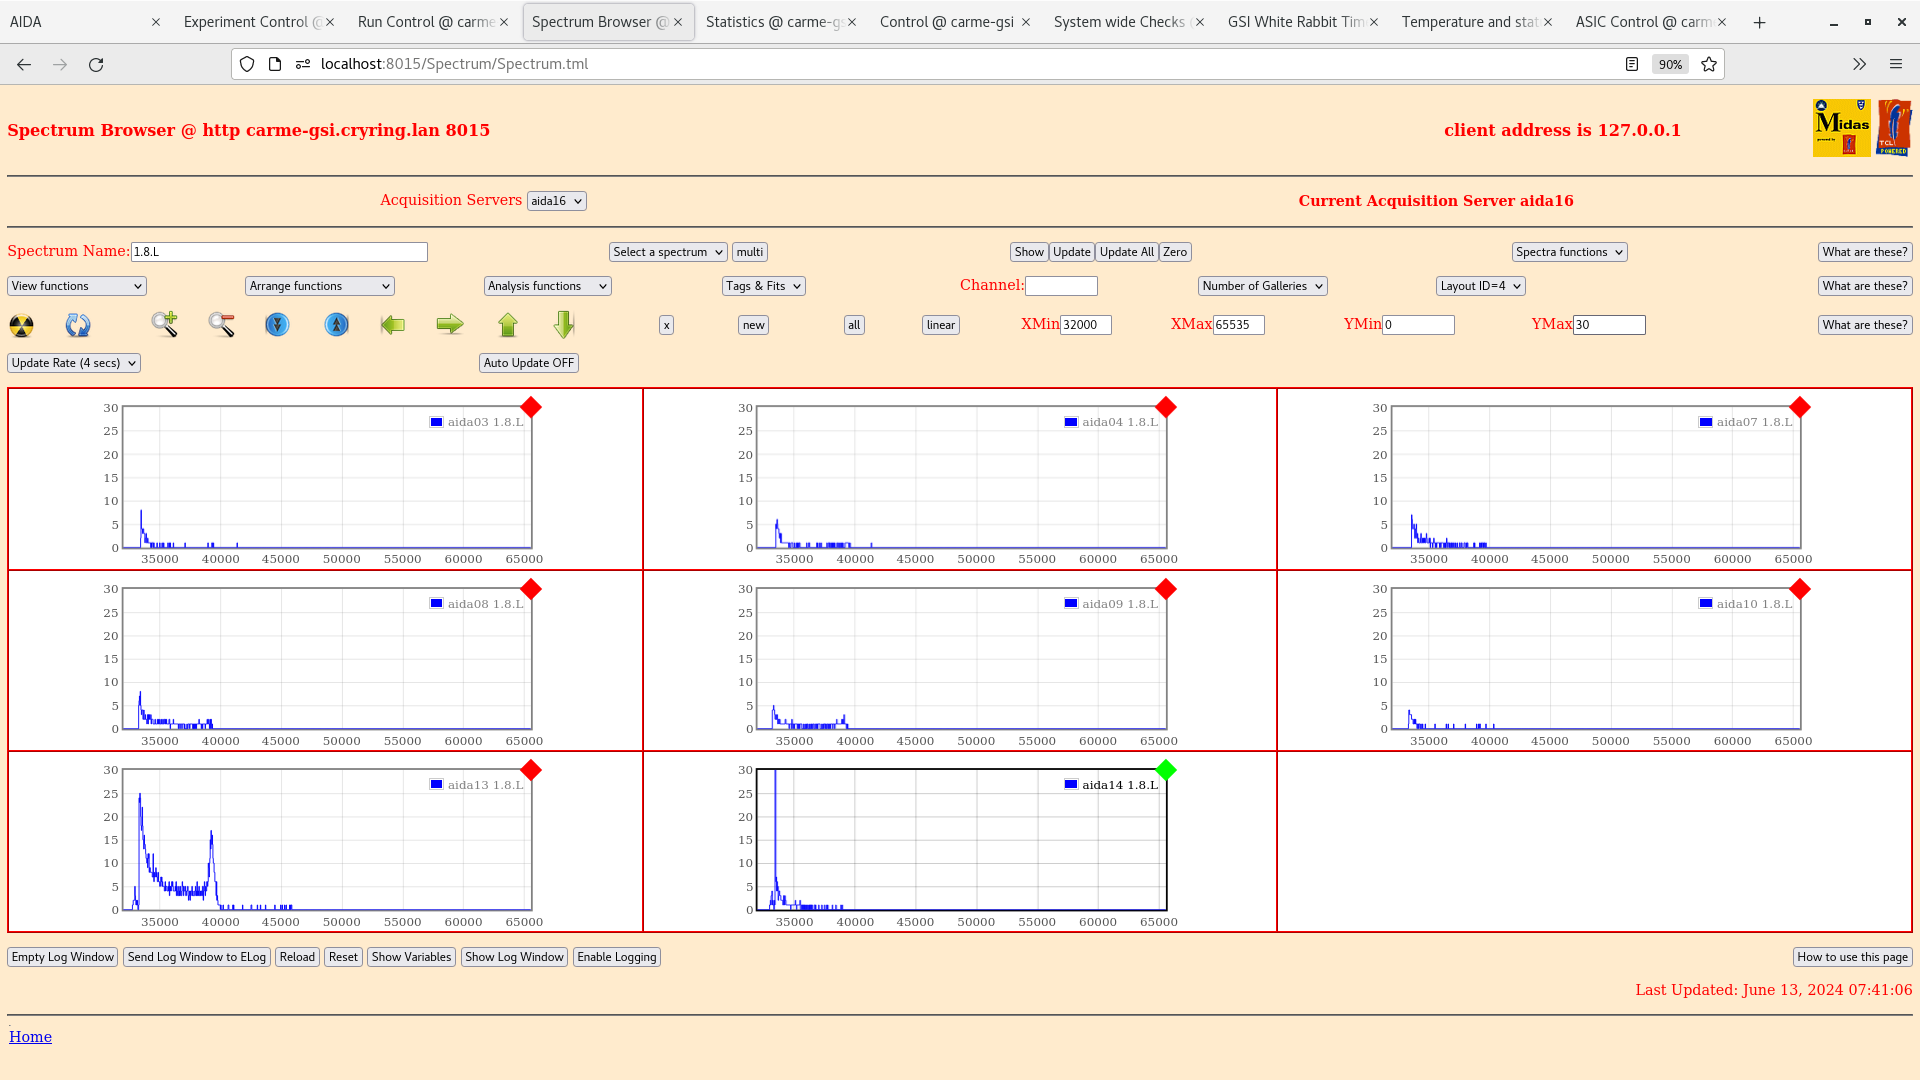Toggle the Auto Update OFF button
1920x1080 pixels.
click(x=528, y=363)
